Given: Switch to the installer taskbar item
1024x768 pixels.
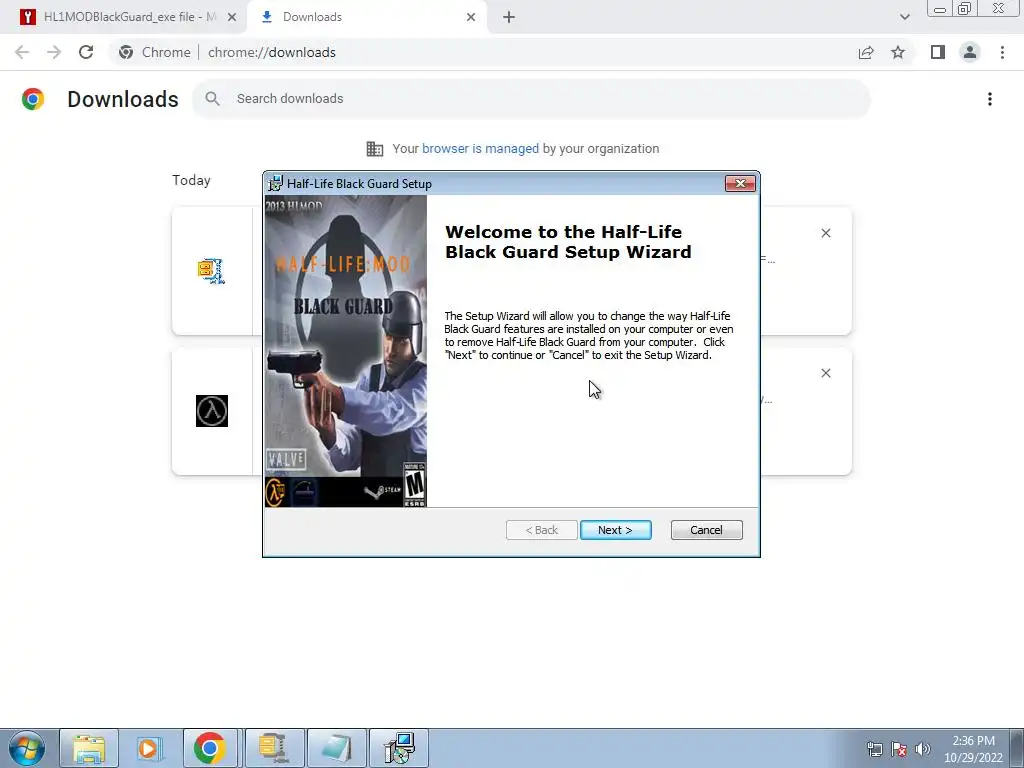Looking at the screenshot, I should pos(399,748).
